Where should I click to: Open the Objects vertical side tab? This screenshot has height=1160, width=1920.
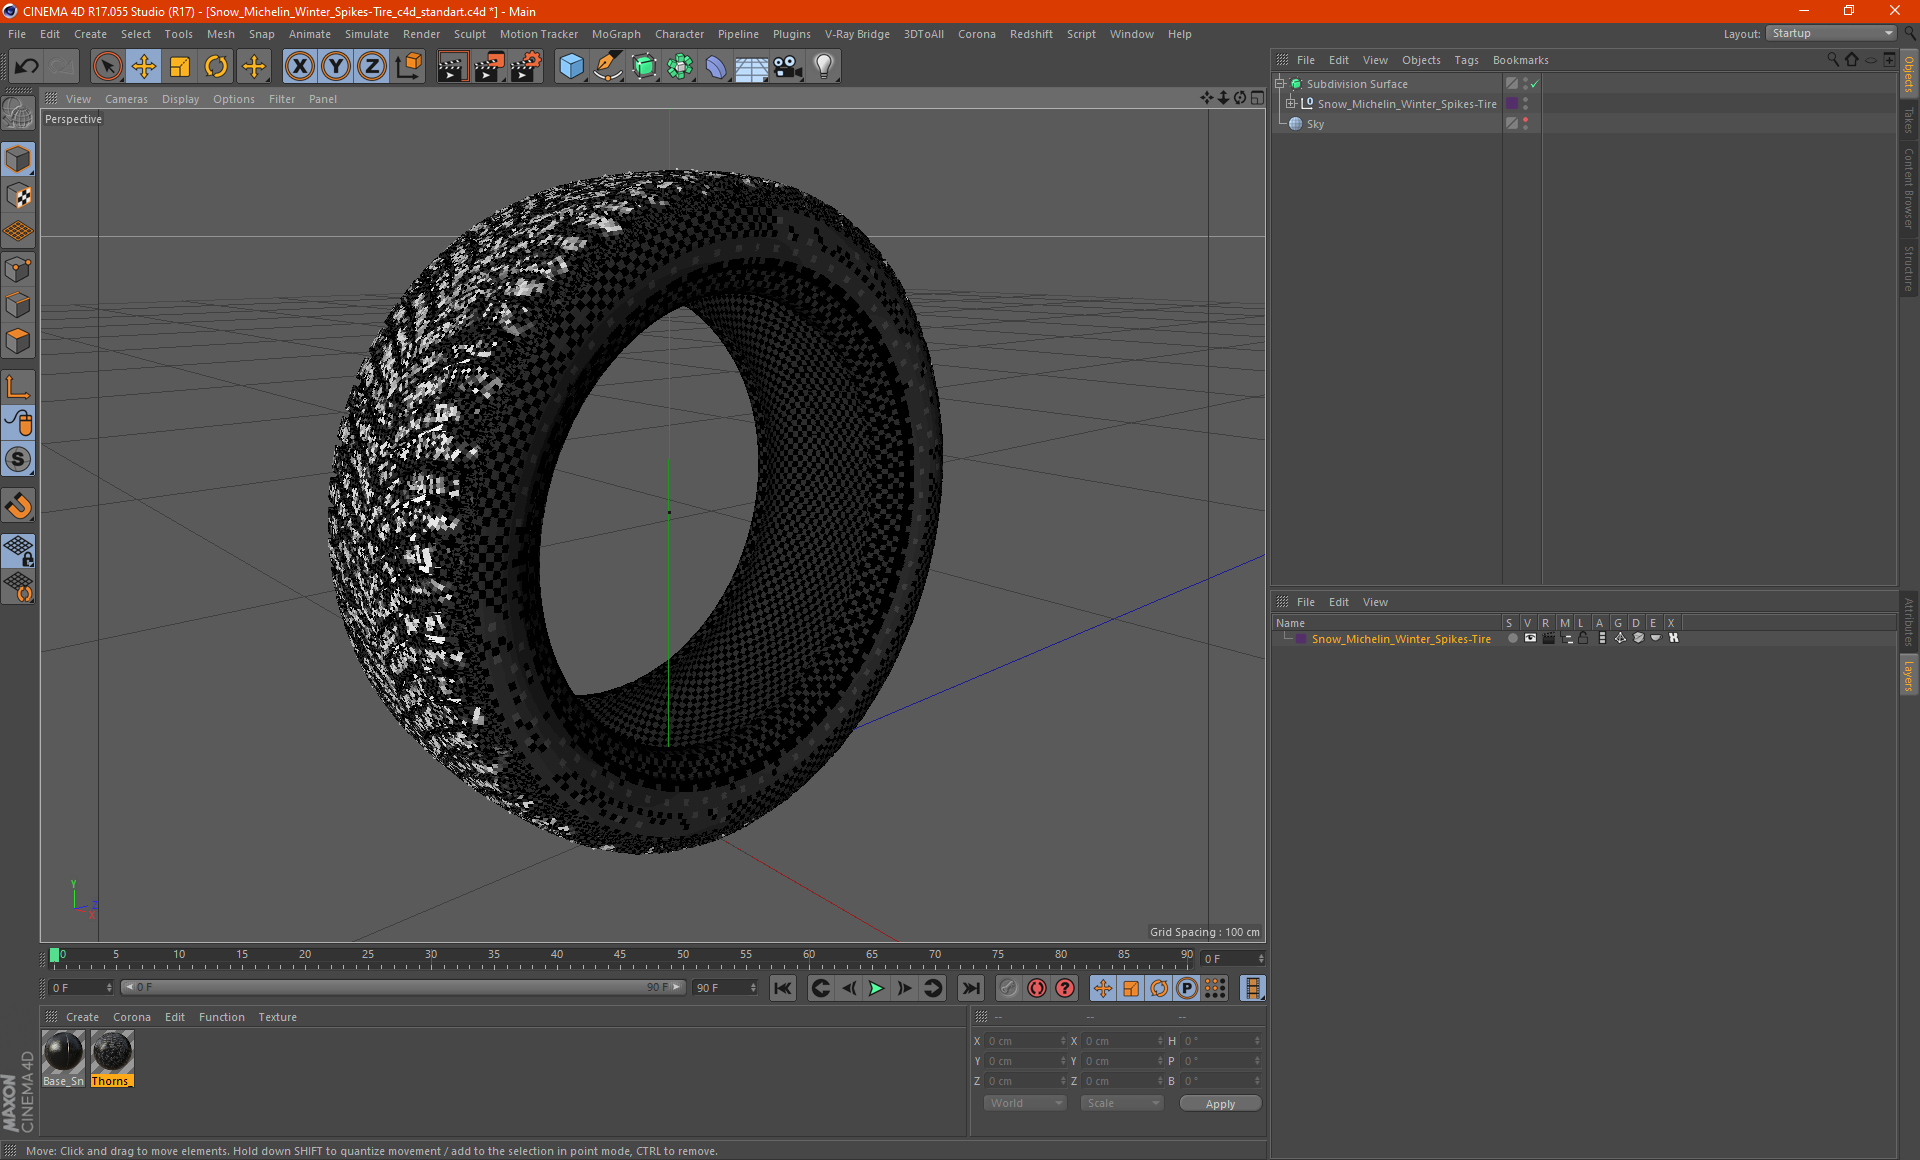coord(1909,74)
